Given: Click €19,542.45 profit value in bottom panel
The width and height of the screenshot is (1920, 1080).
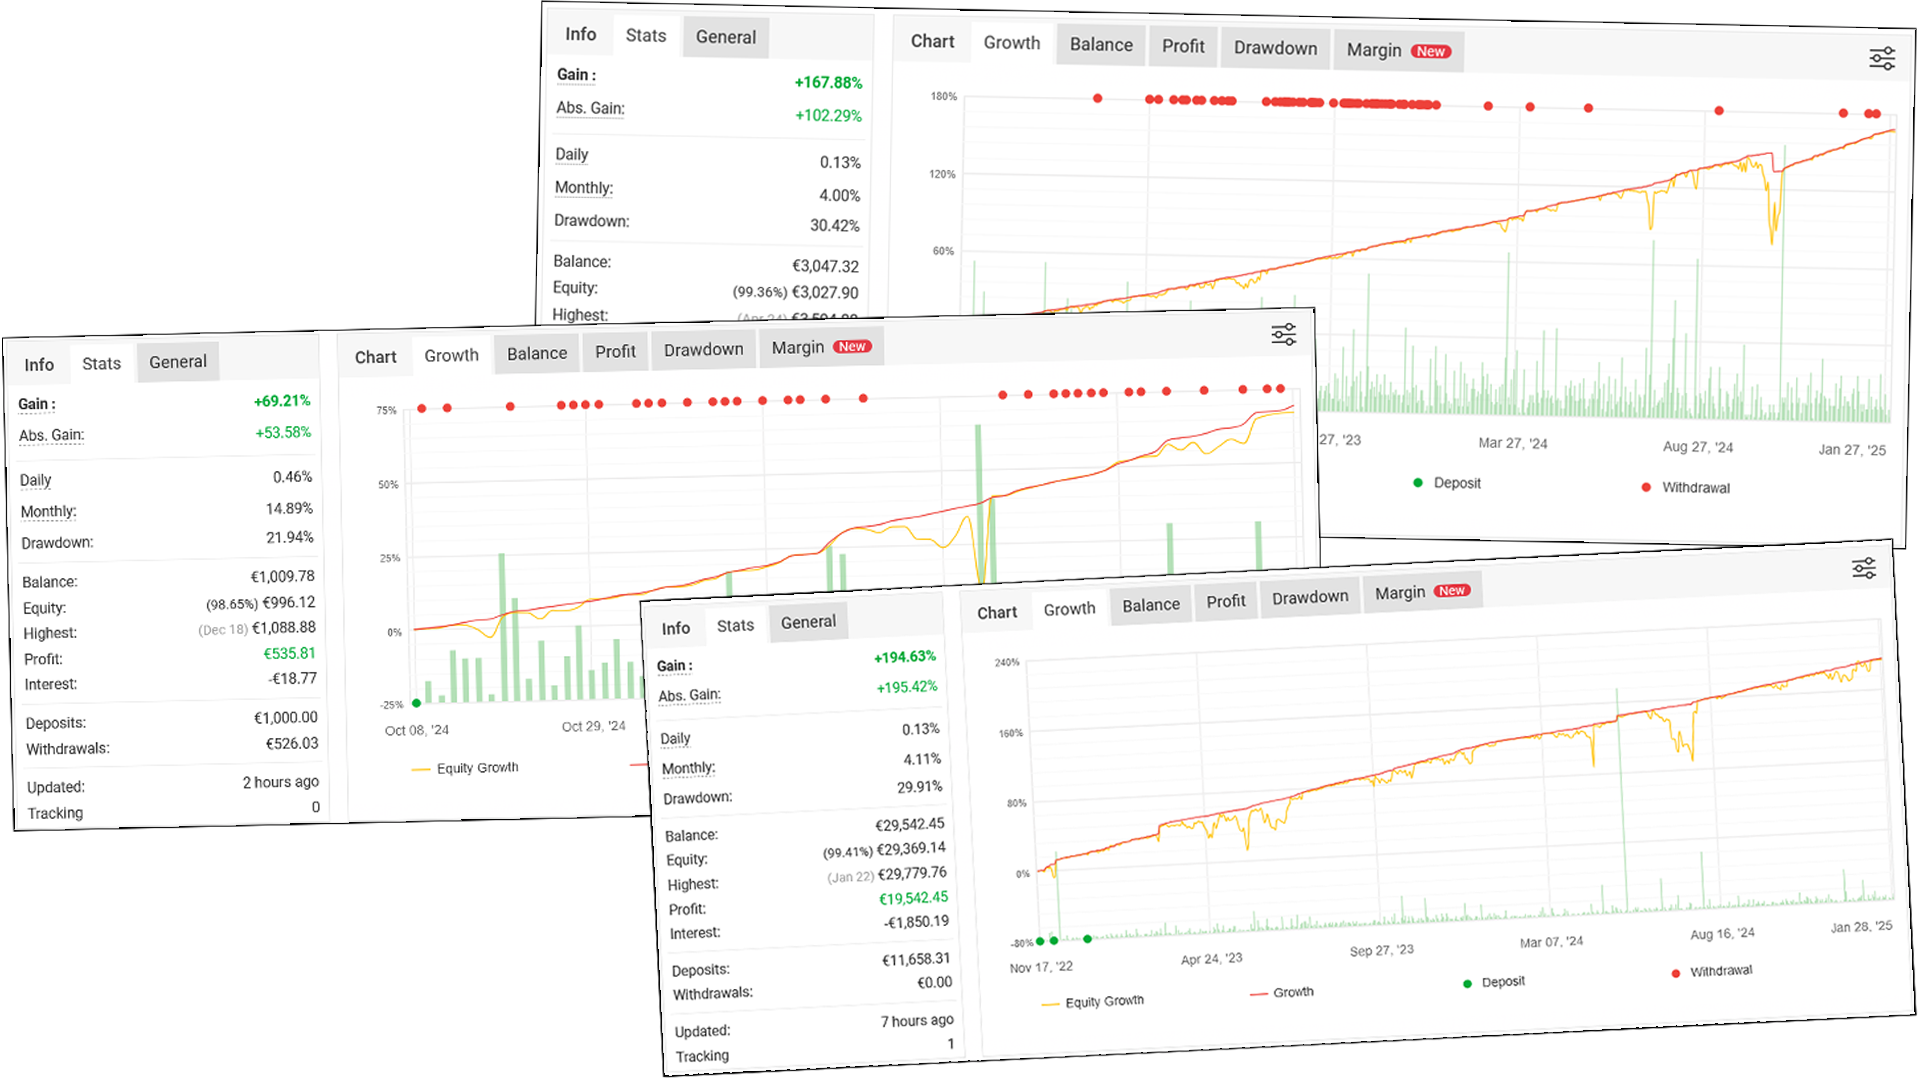Looking at the screenshot, I should click(913, 899).
